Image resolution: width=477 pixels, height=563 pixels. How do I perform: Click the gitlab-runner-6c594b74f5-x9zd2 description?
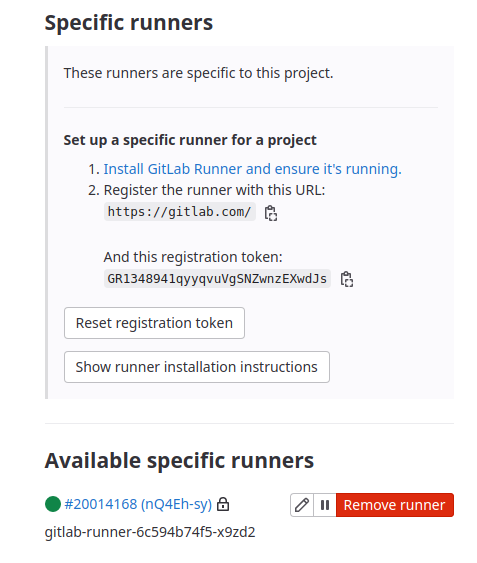pyautogui.click(x=150, y=532)
